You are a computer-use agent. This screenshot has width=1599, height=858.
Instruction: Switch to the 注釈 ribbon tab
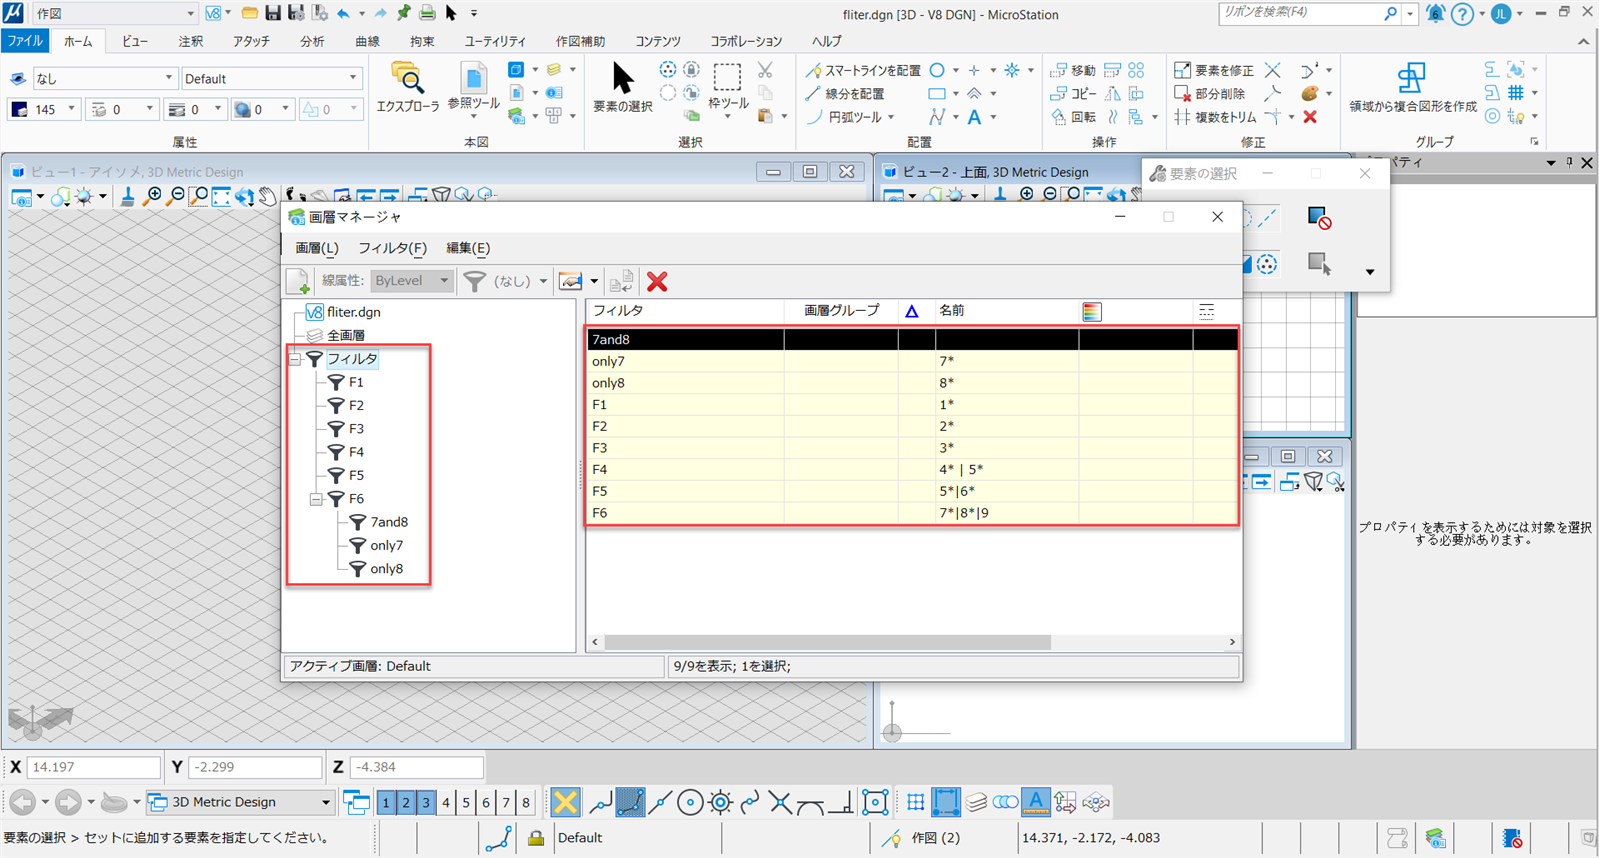pos(191,41)
